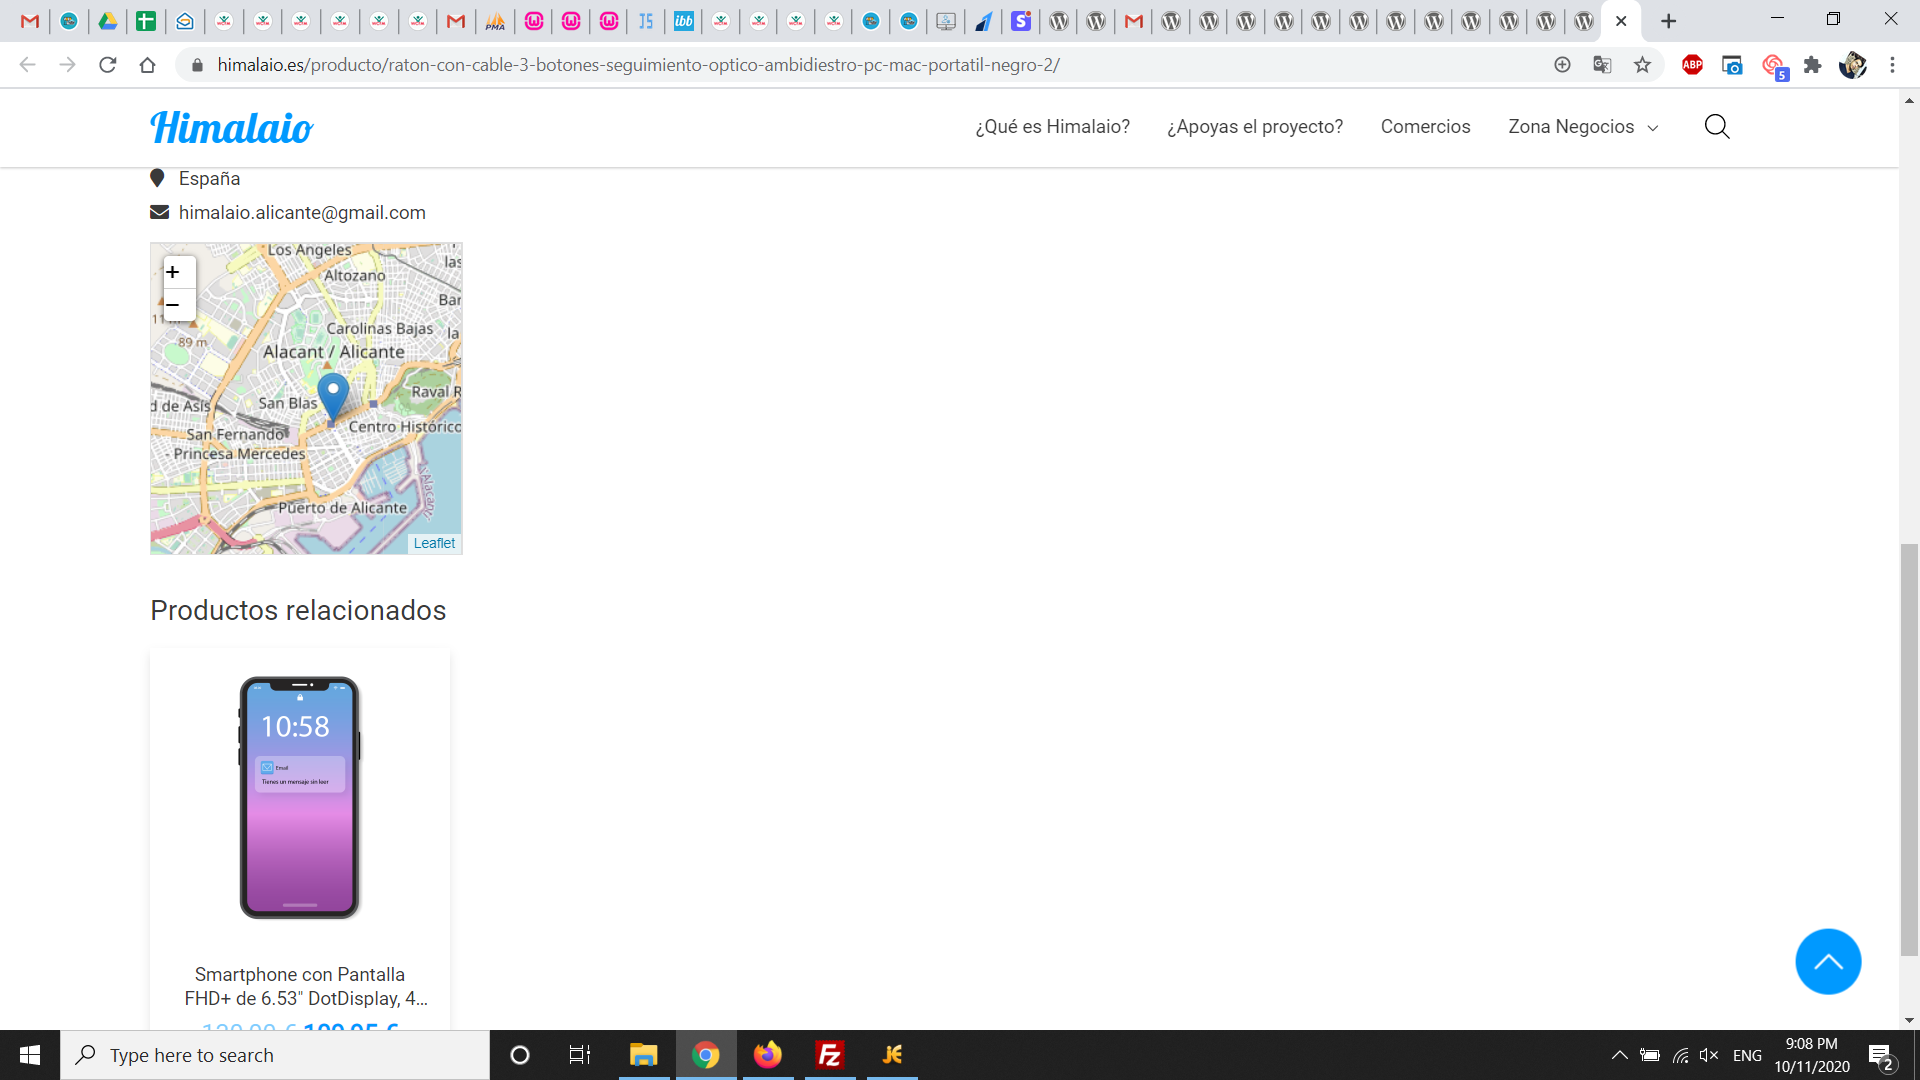Open Smartphone con Pantalla product title
The width and height of the screenshot is (1920, 1080).
(306, 986)
